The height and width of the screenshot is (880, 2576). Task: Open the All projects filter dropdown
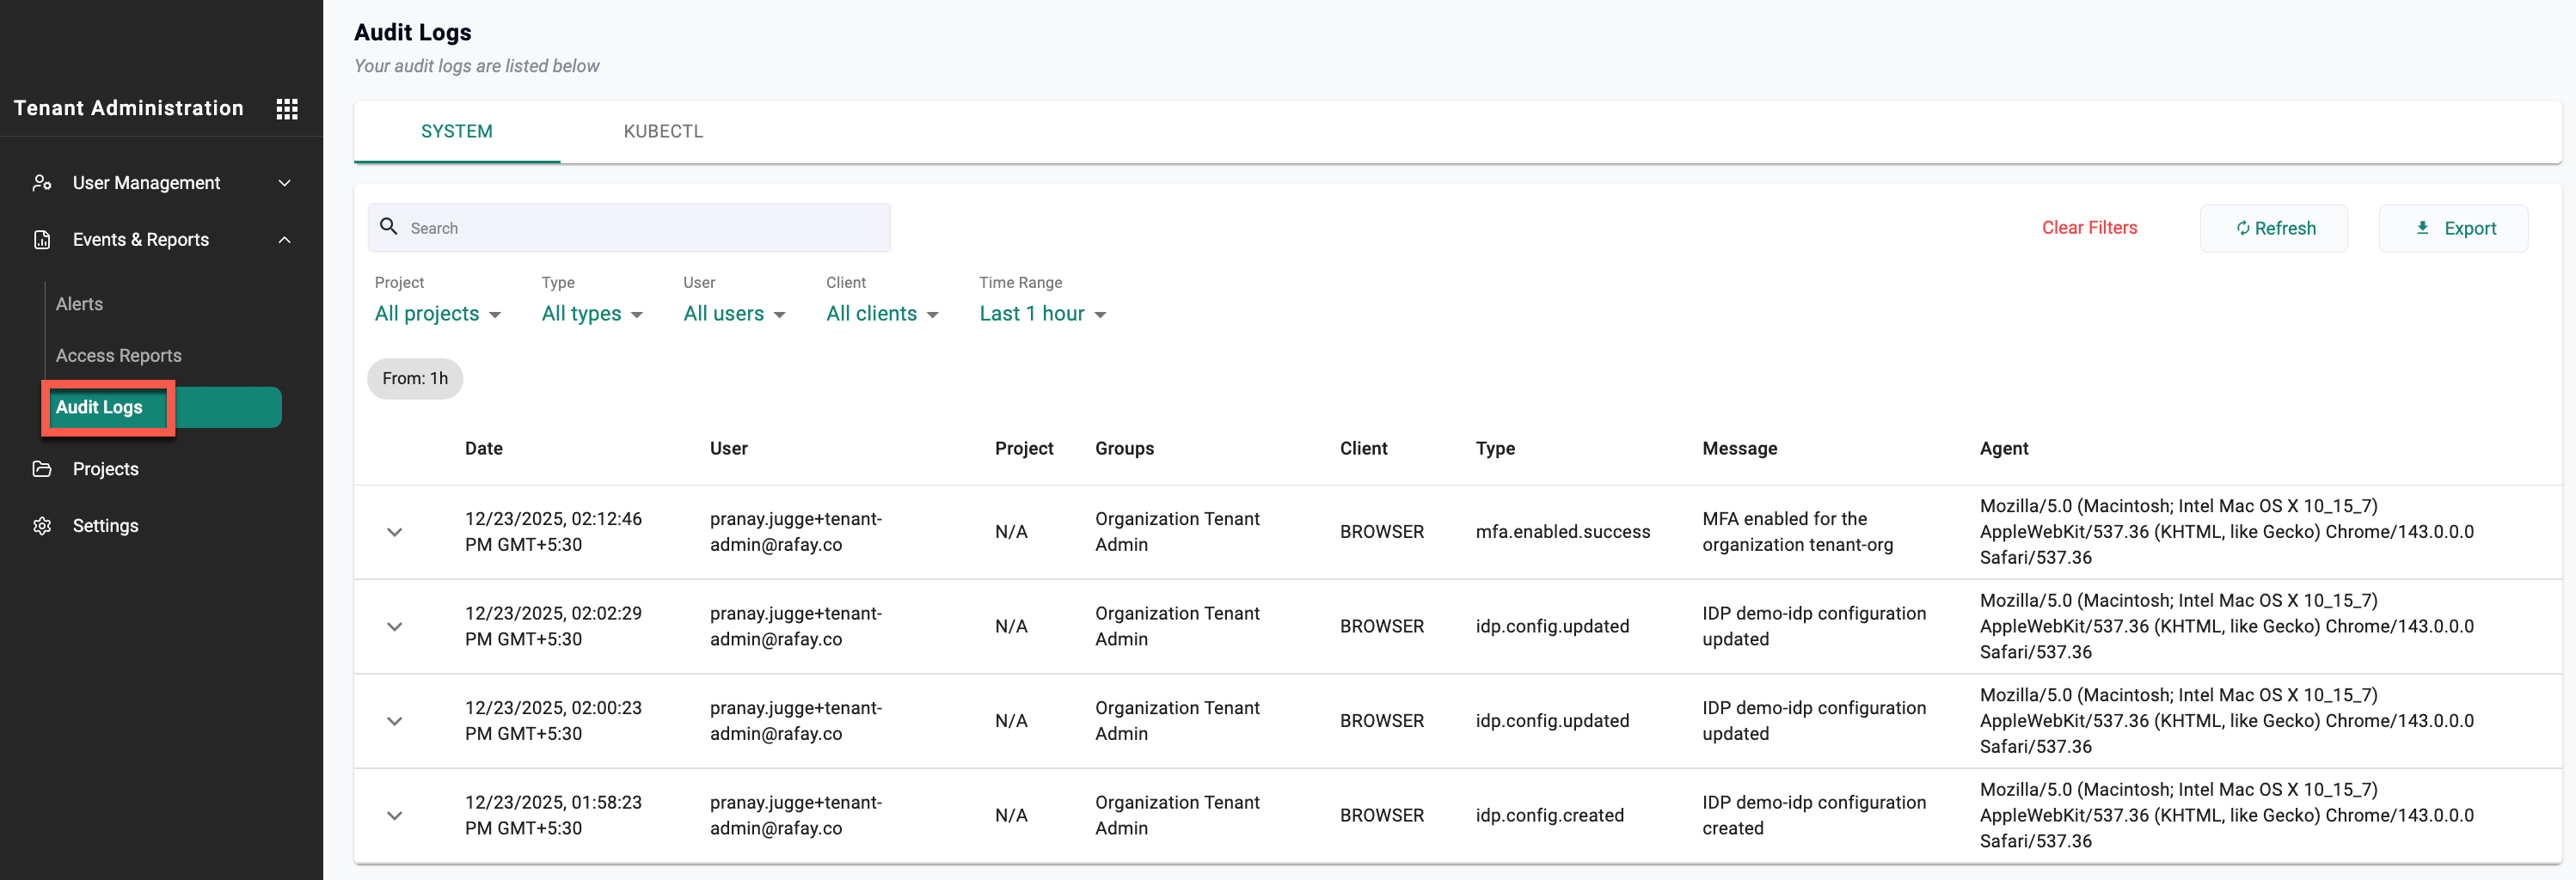(x=437, y=314)
